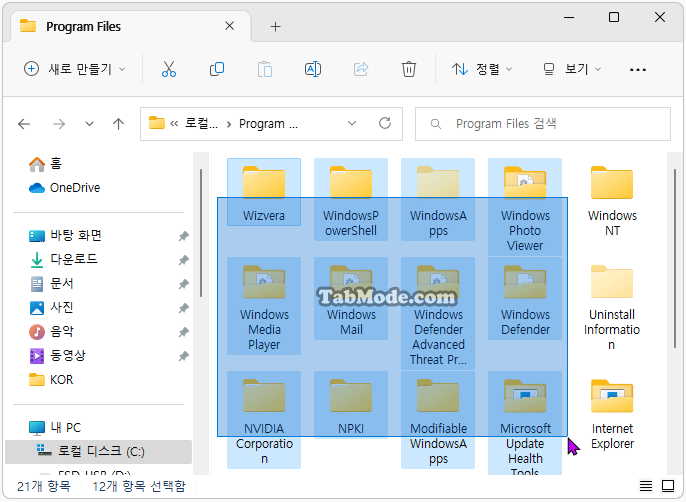Go forward with the right arrow

click(x=59, y=124)
